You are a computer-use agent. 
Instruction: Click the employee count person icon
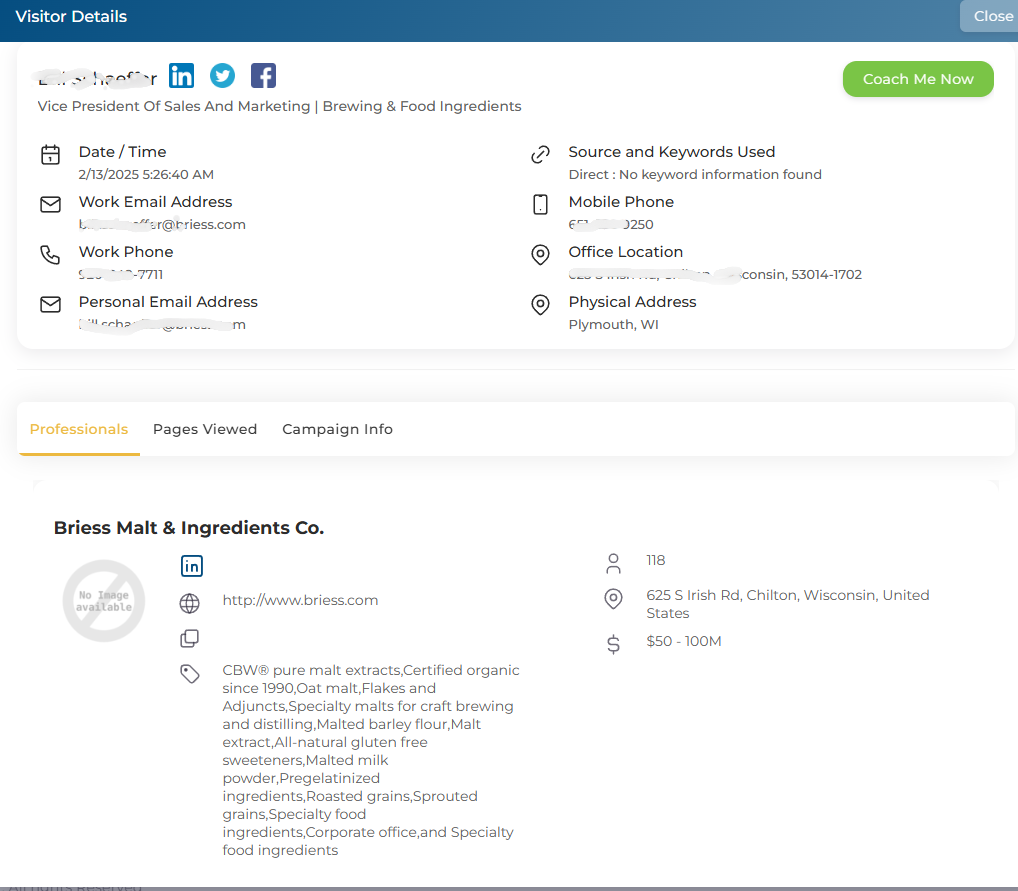pos(613,564)
